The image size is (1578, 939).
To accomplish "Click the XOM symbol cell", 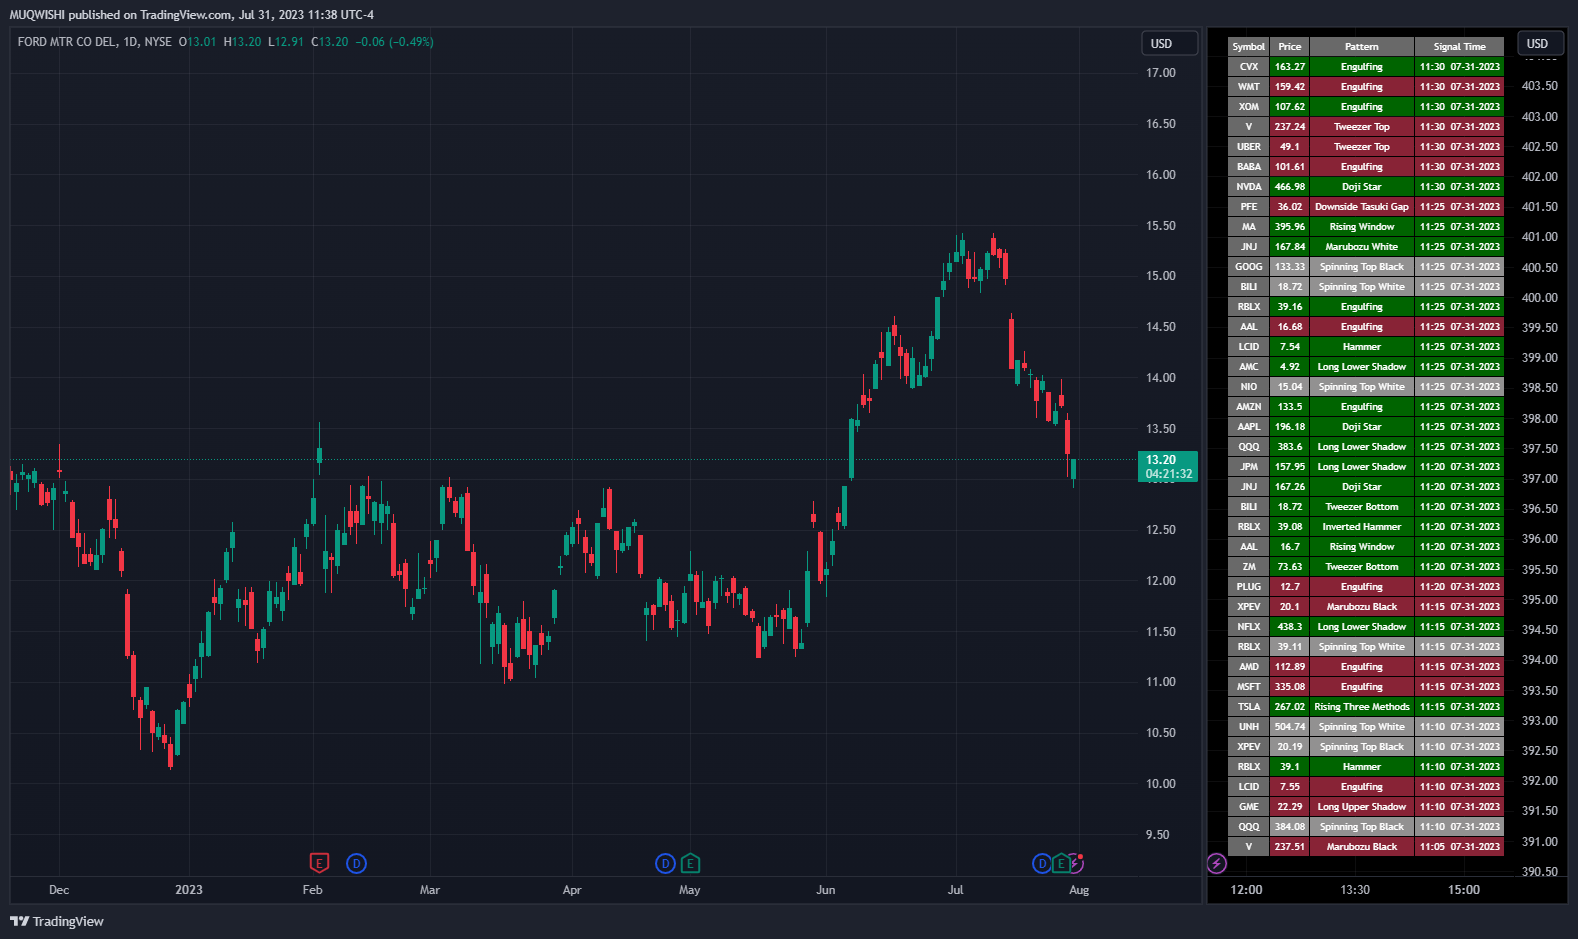I will coord(1249,107).
